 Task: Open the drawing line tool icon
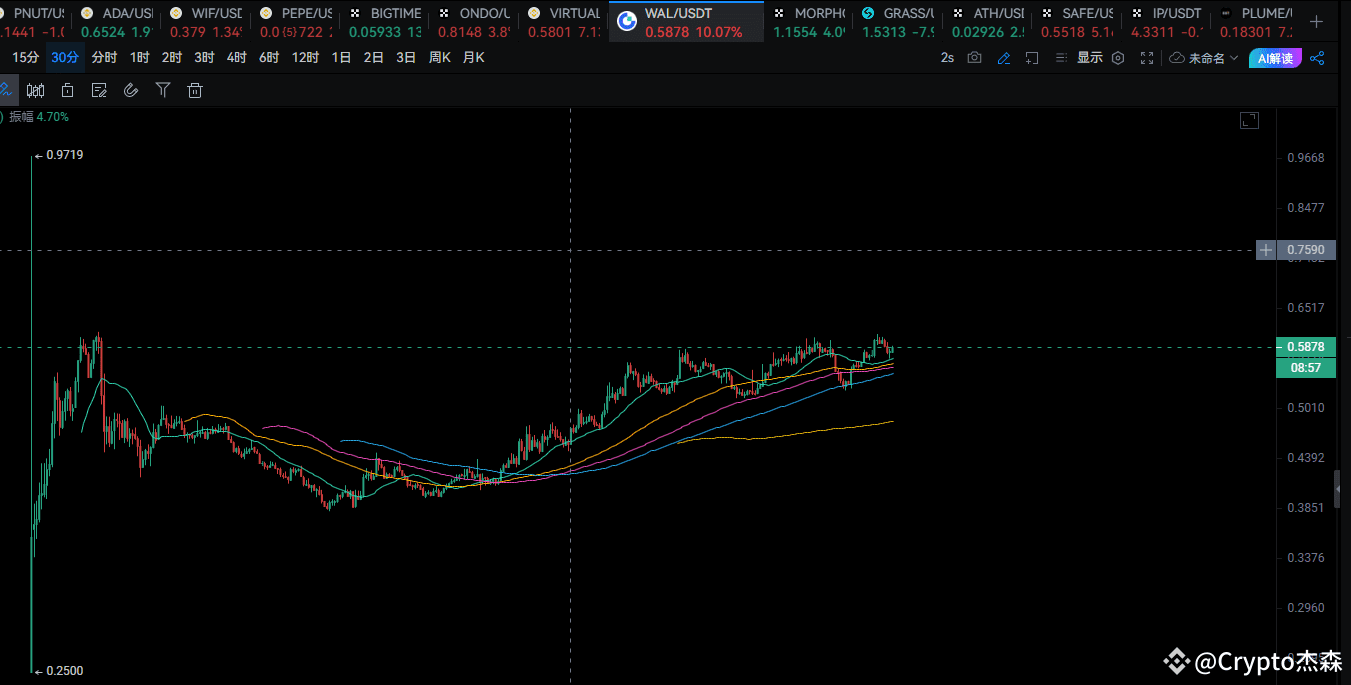click(x=6, y=90)
